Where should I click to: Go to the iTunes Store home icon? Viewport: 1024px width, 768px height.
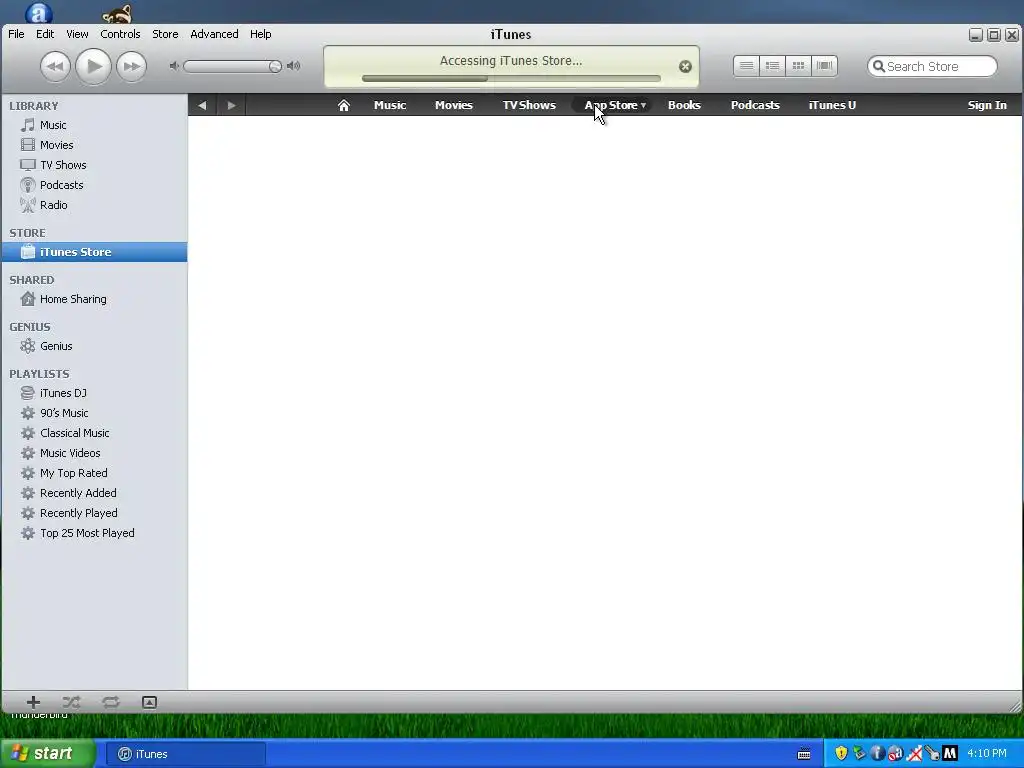click(344, 105)
